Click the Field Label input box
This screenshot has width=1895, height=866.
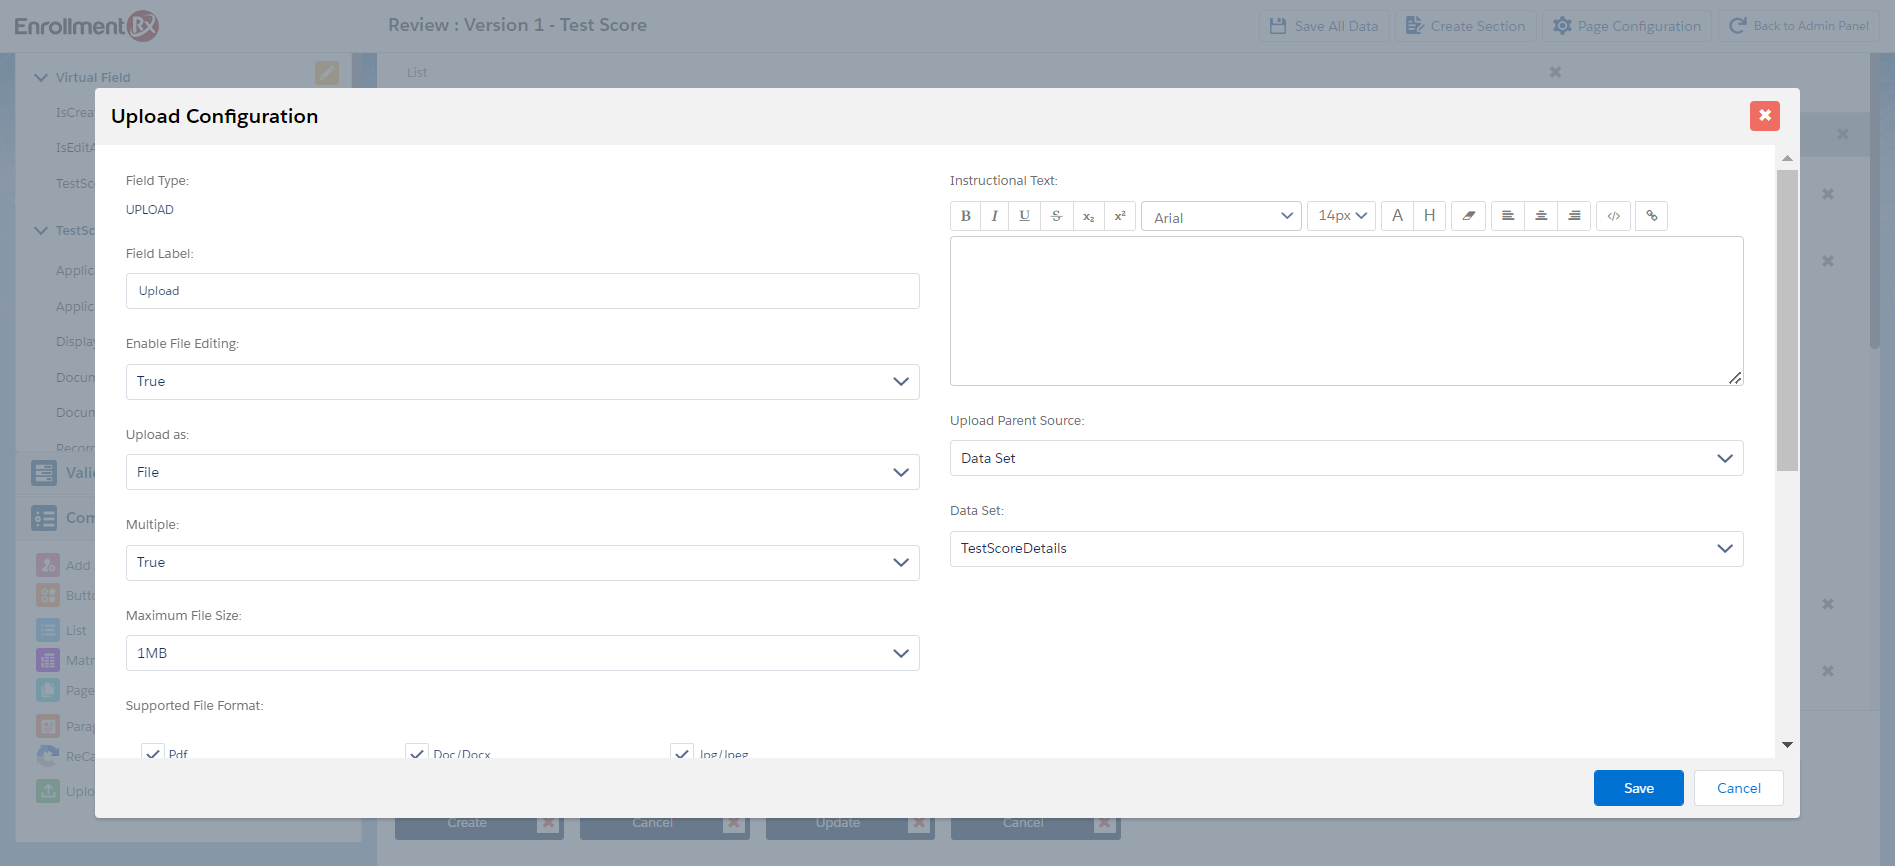click(x=522, y=291)
